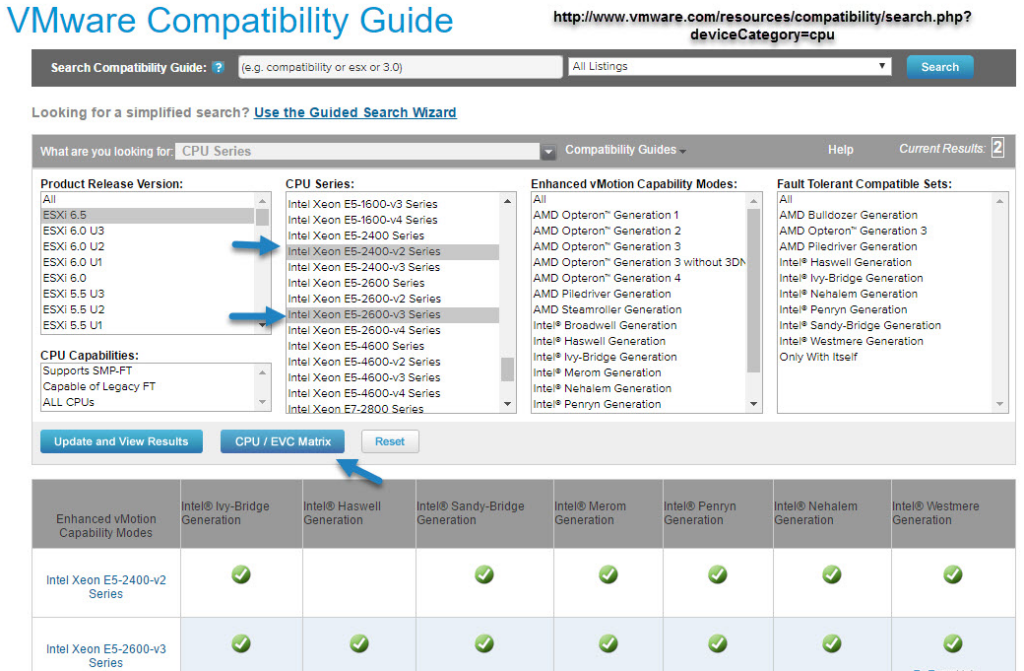
Task: Click E5-2400-v2 checkmark under Ivy-Bridge Generation
Action: [241, 574]
